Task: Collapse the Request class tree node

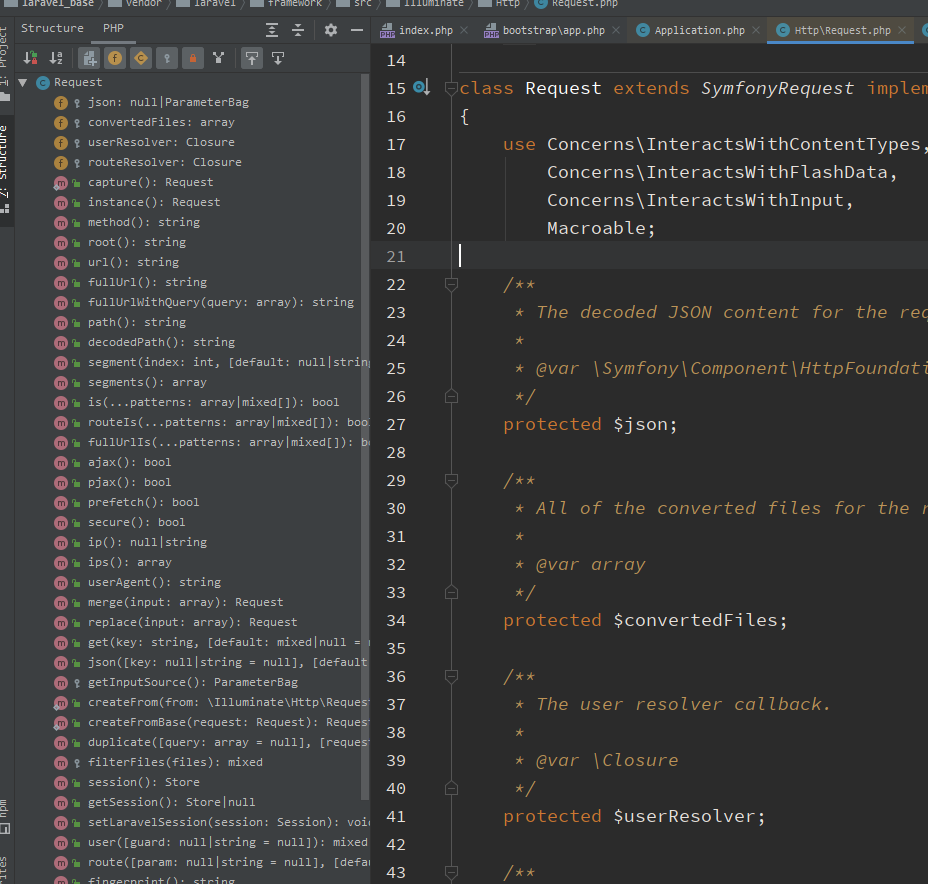Action: (x=23, y=82)
